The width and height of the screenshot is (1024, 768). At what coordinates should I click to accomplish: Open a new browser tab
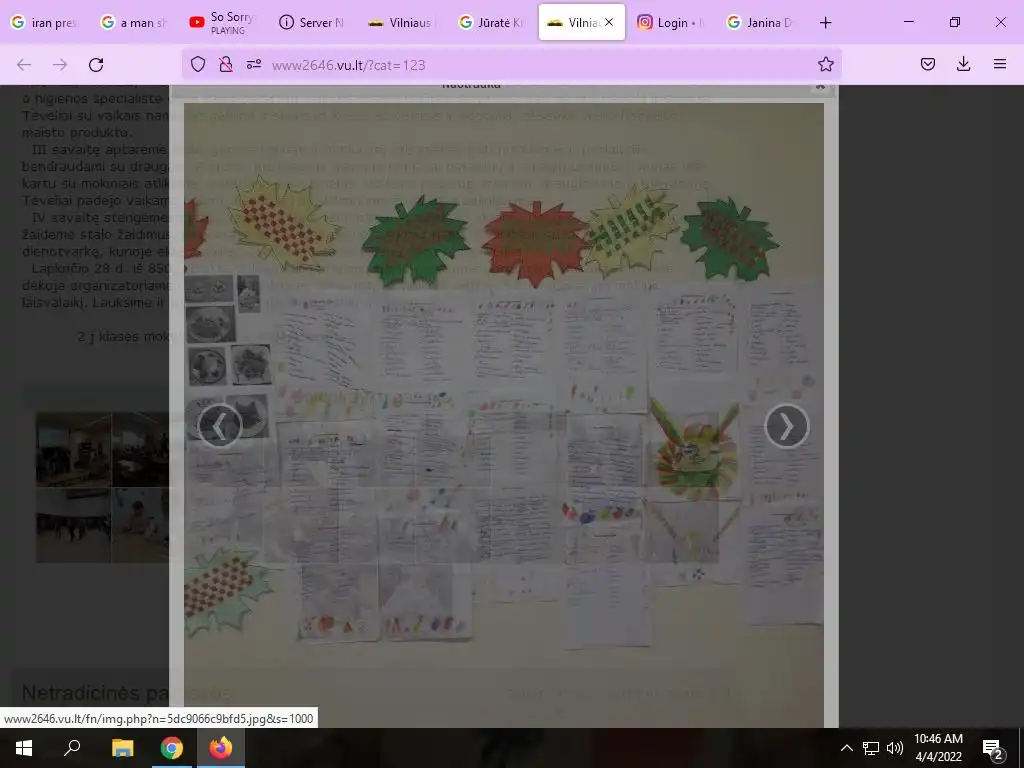[x=825, y=23]
